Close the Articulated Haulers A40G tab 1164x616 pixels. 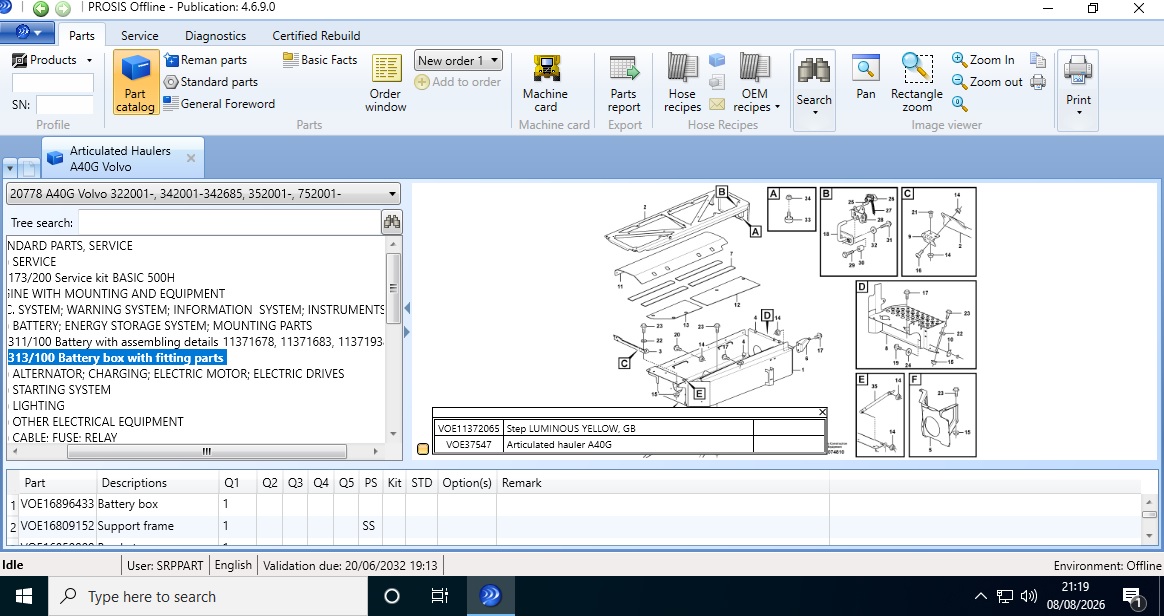pos(191,158)
